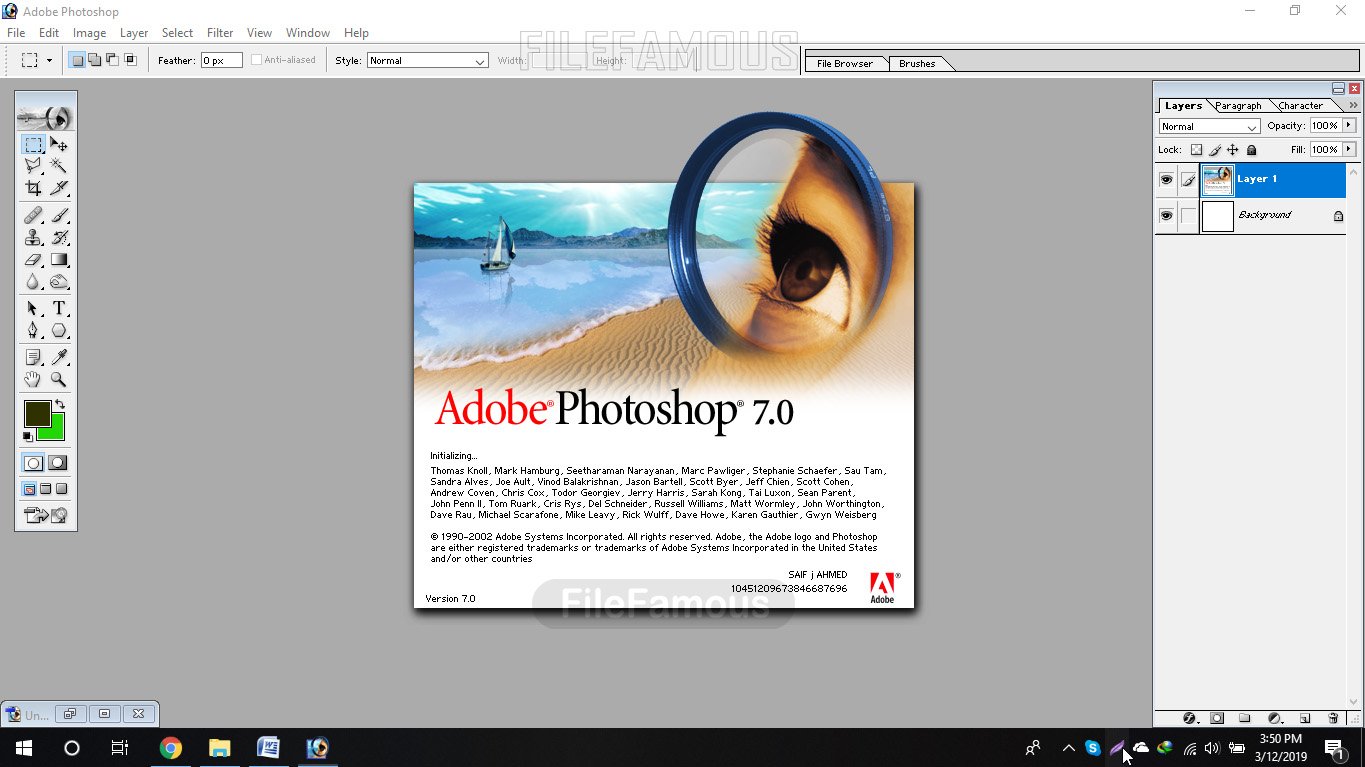Select the Eyedropper tool

click(59, 357)
